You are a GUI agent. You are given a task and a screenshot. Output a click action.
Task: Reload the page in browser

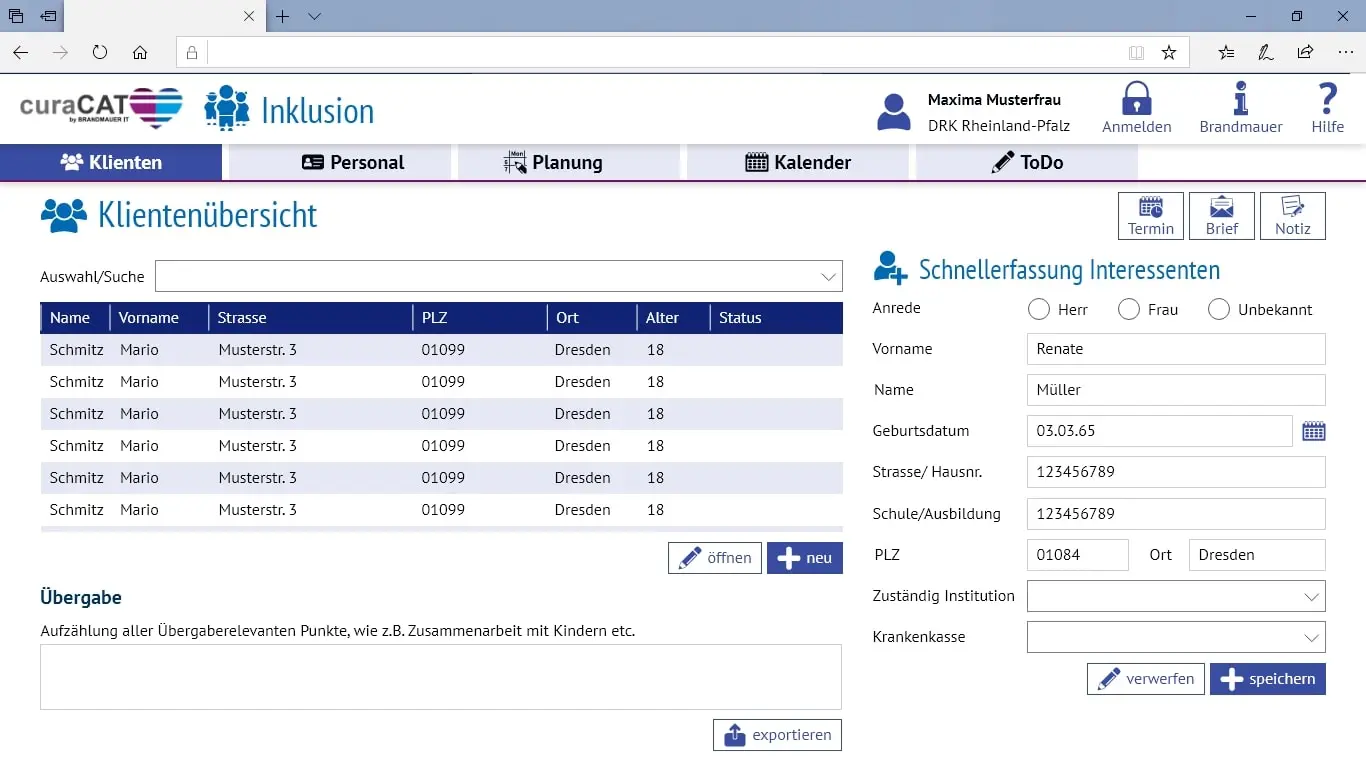coord(100,53)
